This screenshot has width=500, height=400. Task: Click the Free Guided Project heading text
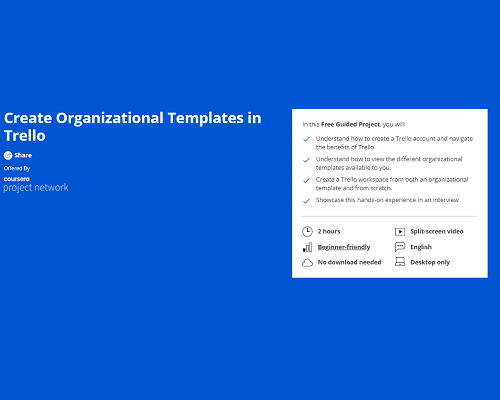pos(350,124)
